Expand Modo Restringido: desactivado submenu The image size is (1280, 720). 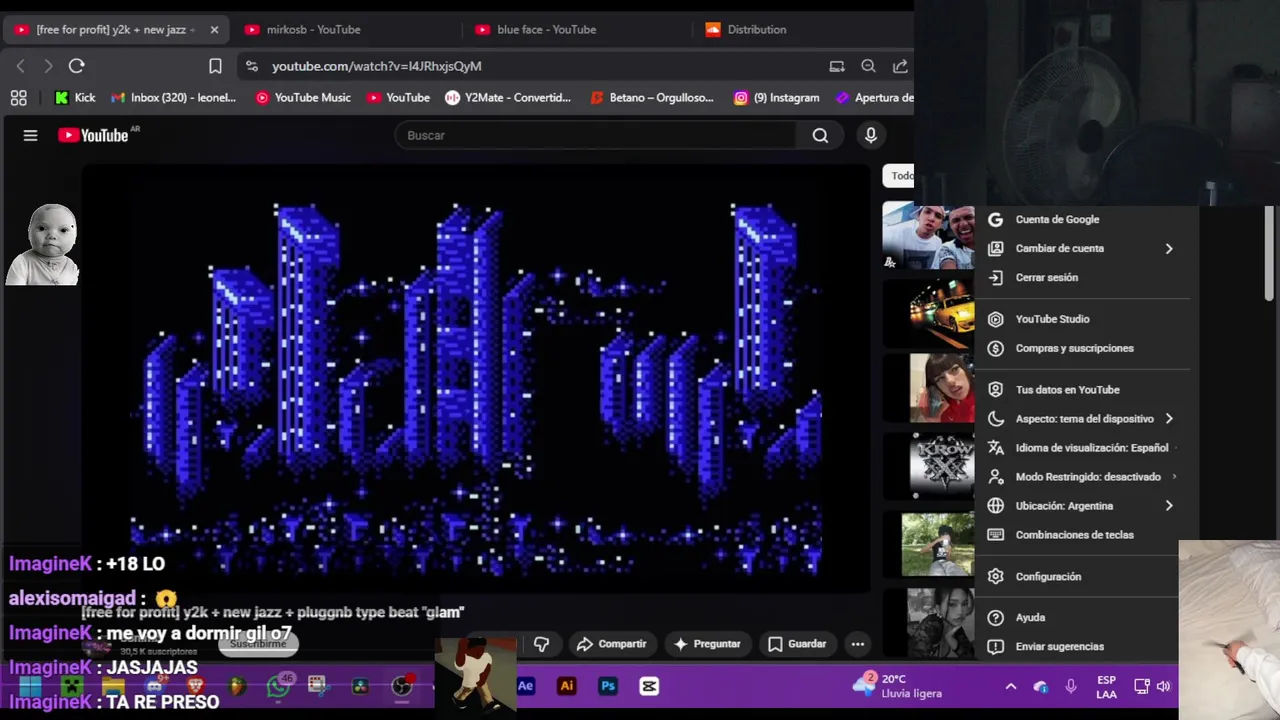[x=1174, y=477]
